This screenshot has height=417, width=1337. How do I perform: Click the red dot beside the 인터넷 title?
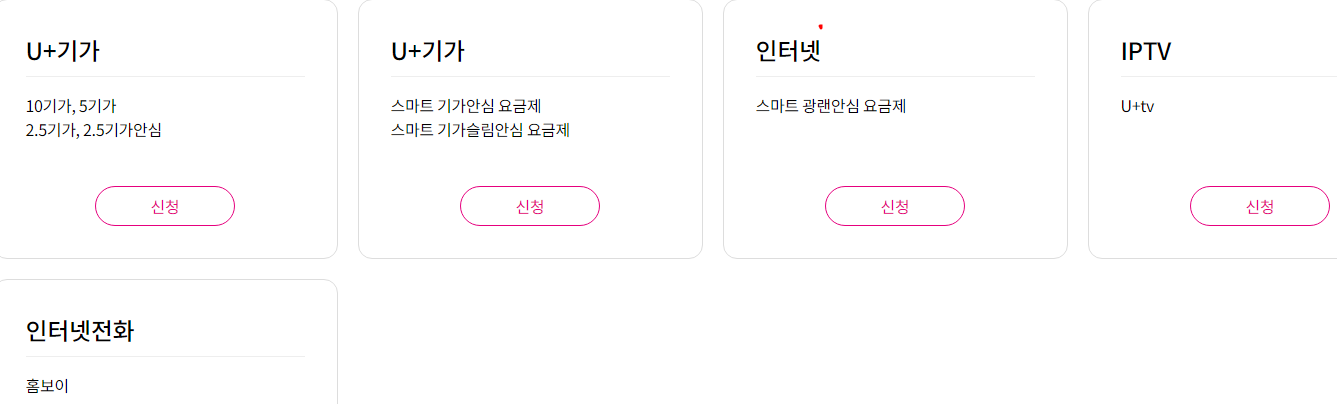pos(820,27)
